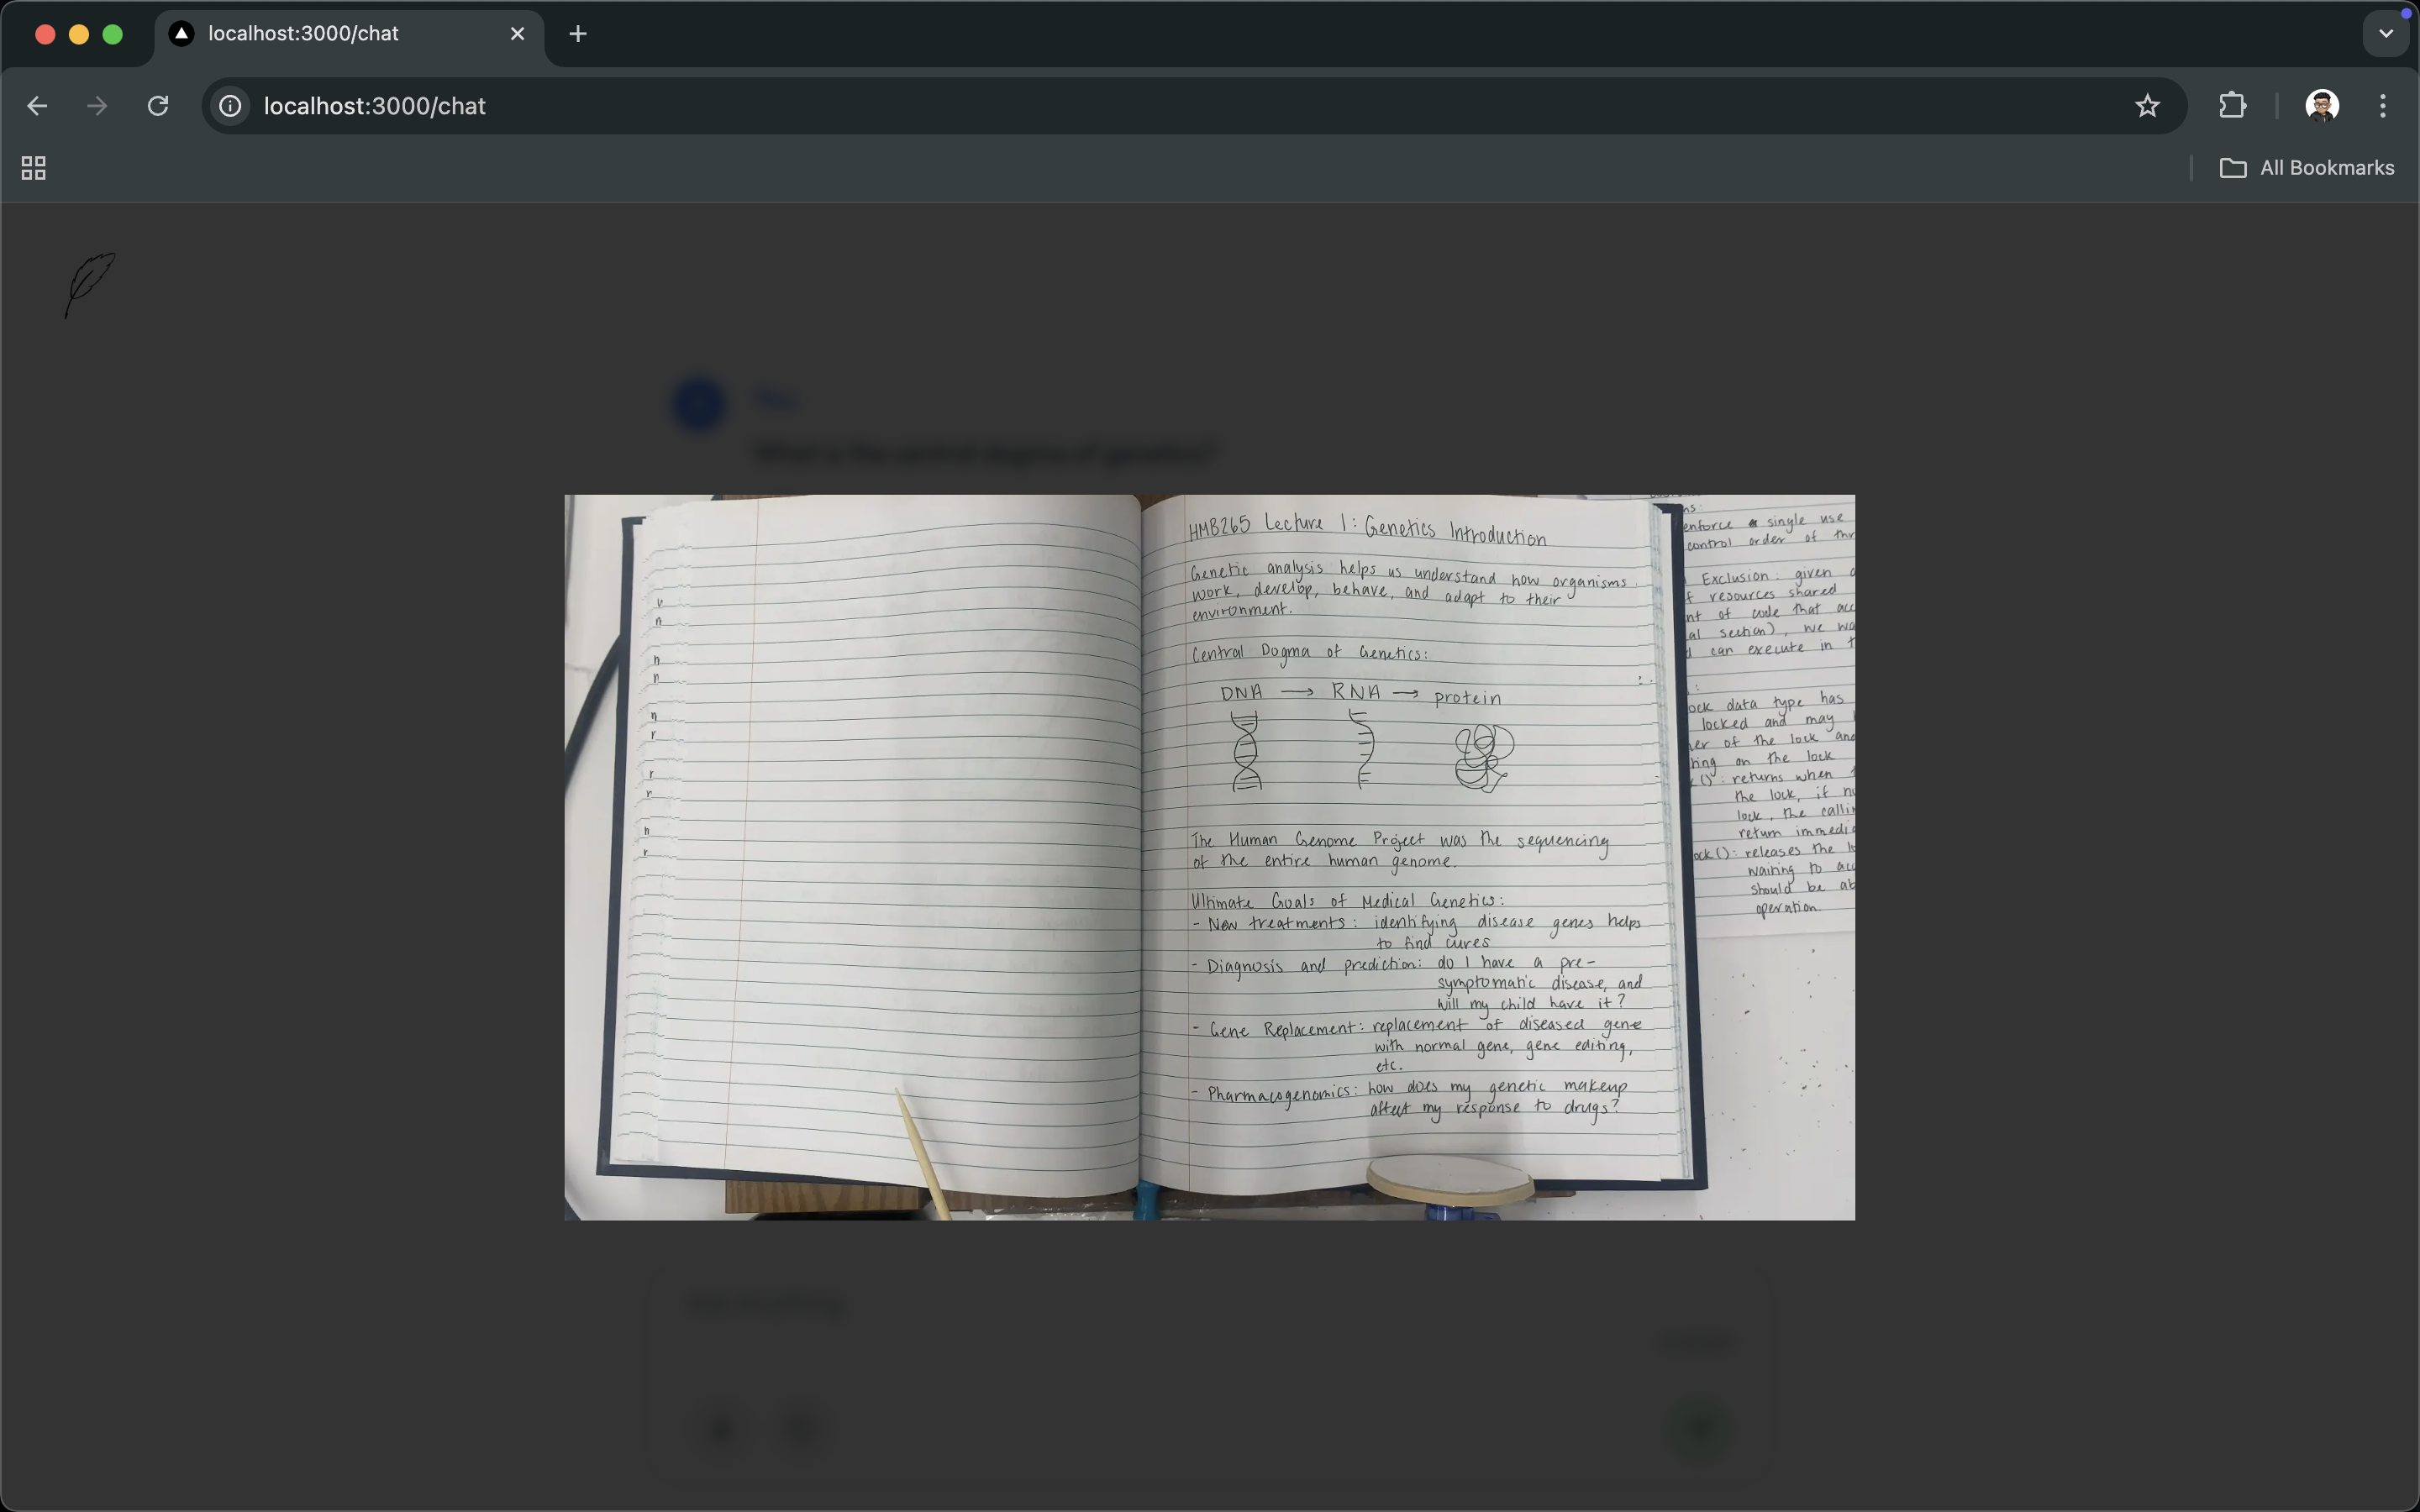Image resolution: width=2420 pixels, height=1512 pixels.
Task: Open the Chrome profile avatar
Action: [x=2321, y=106]
